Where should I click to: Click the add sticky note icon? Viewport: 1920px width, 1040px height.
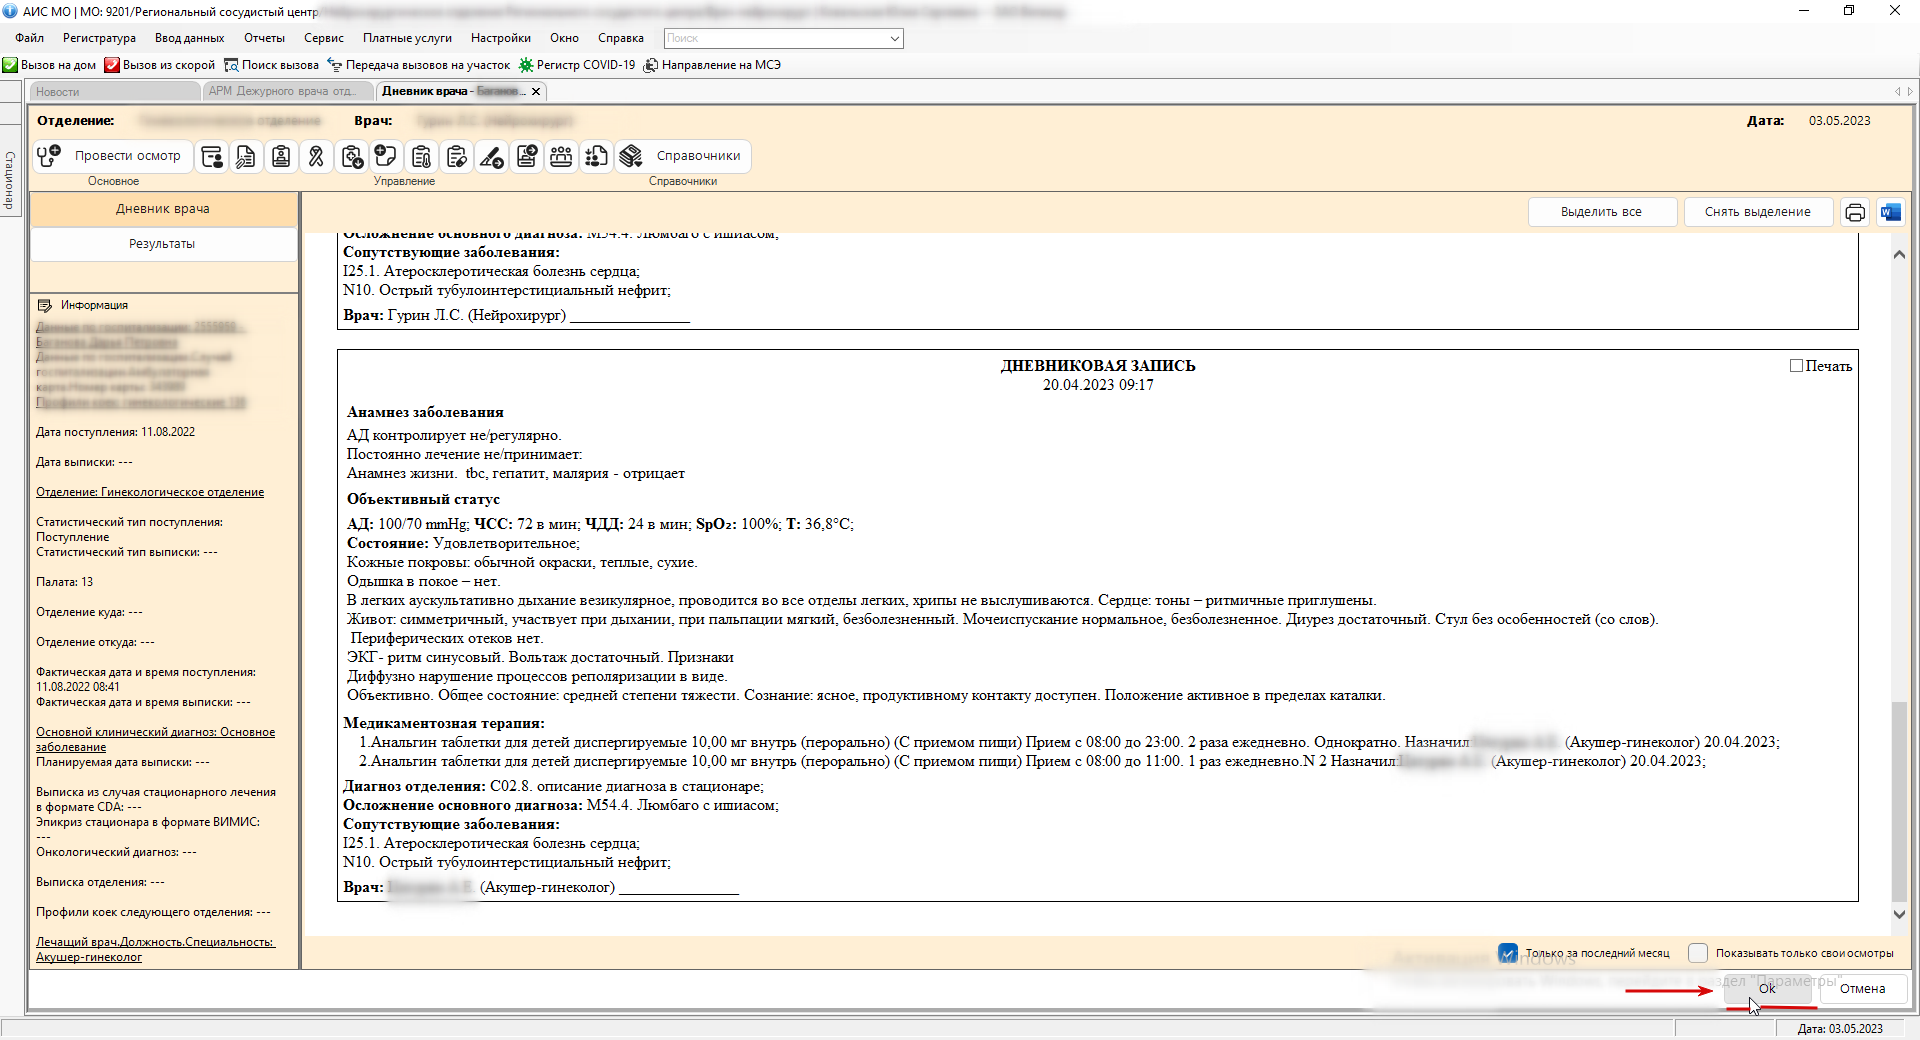tap(386, 156)
